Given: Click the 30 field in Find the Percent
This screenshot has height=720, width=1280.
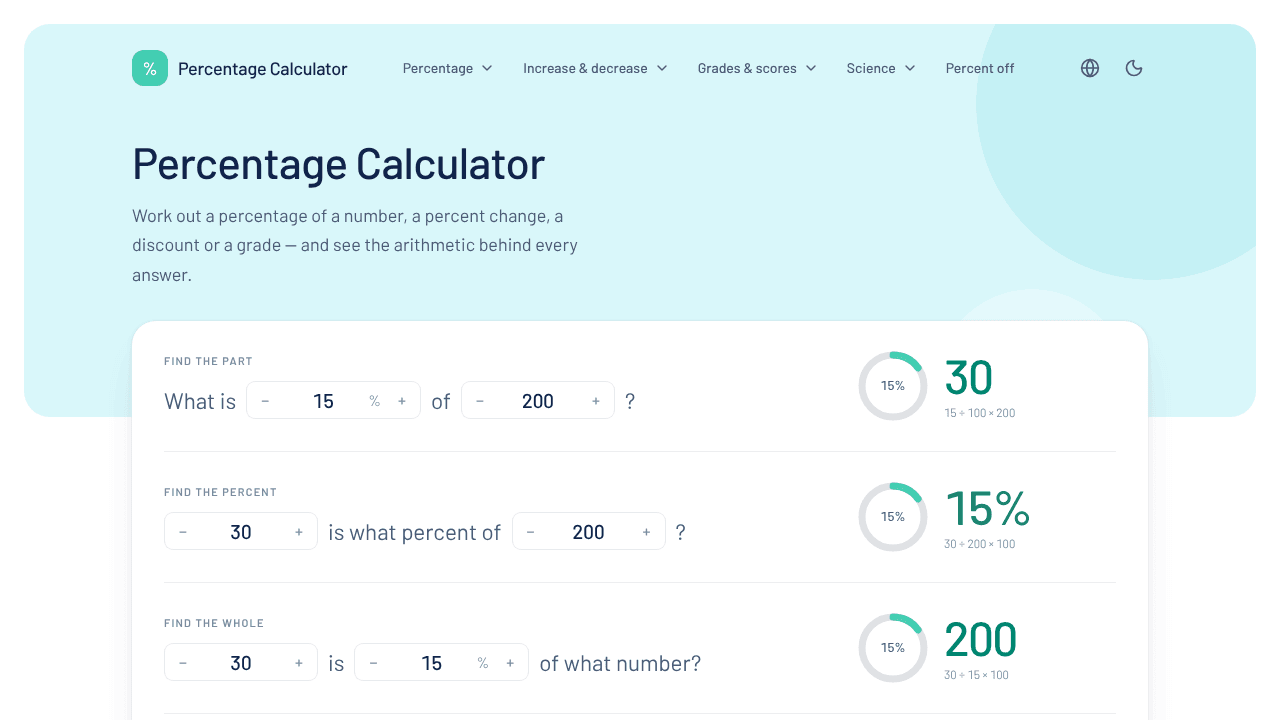Looking at the screenshot, I should click(241, 532).
